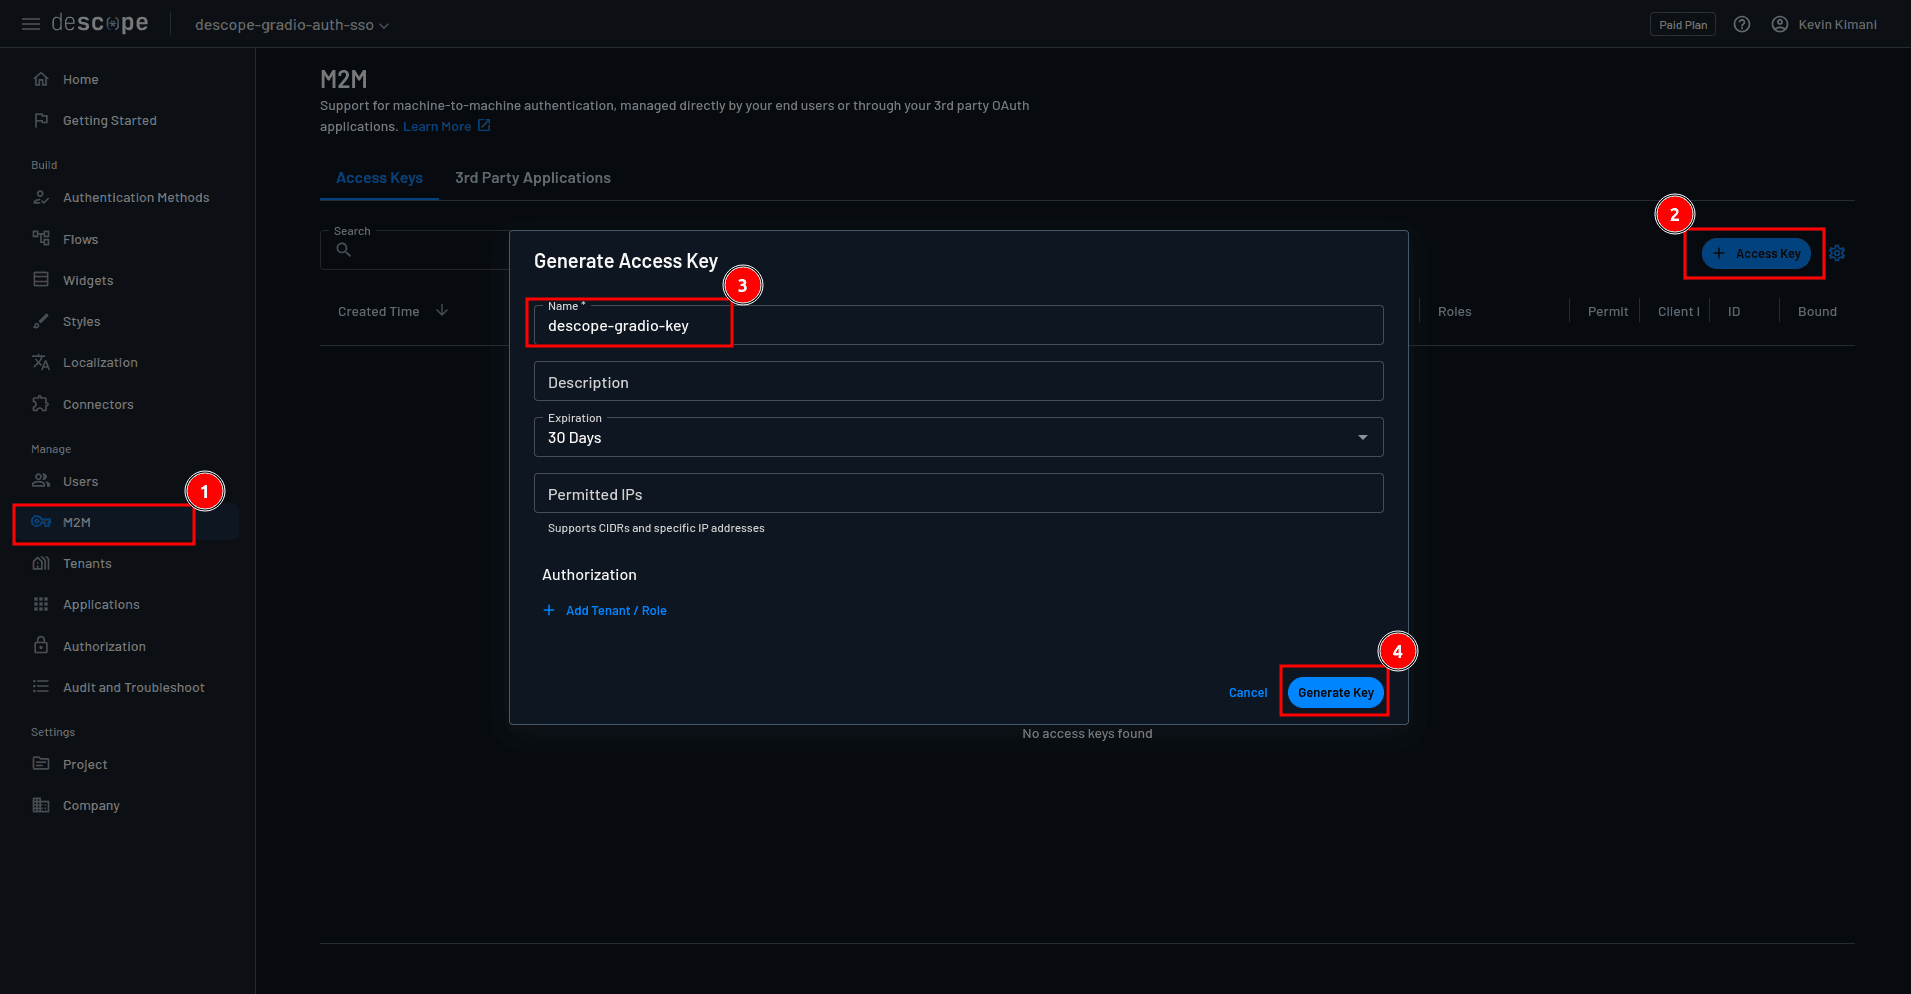
Task: Open the Localization settings
Action: (x=100, y=362)
